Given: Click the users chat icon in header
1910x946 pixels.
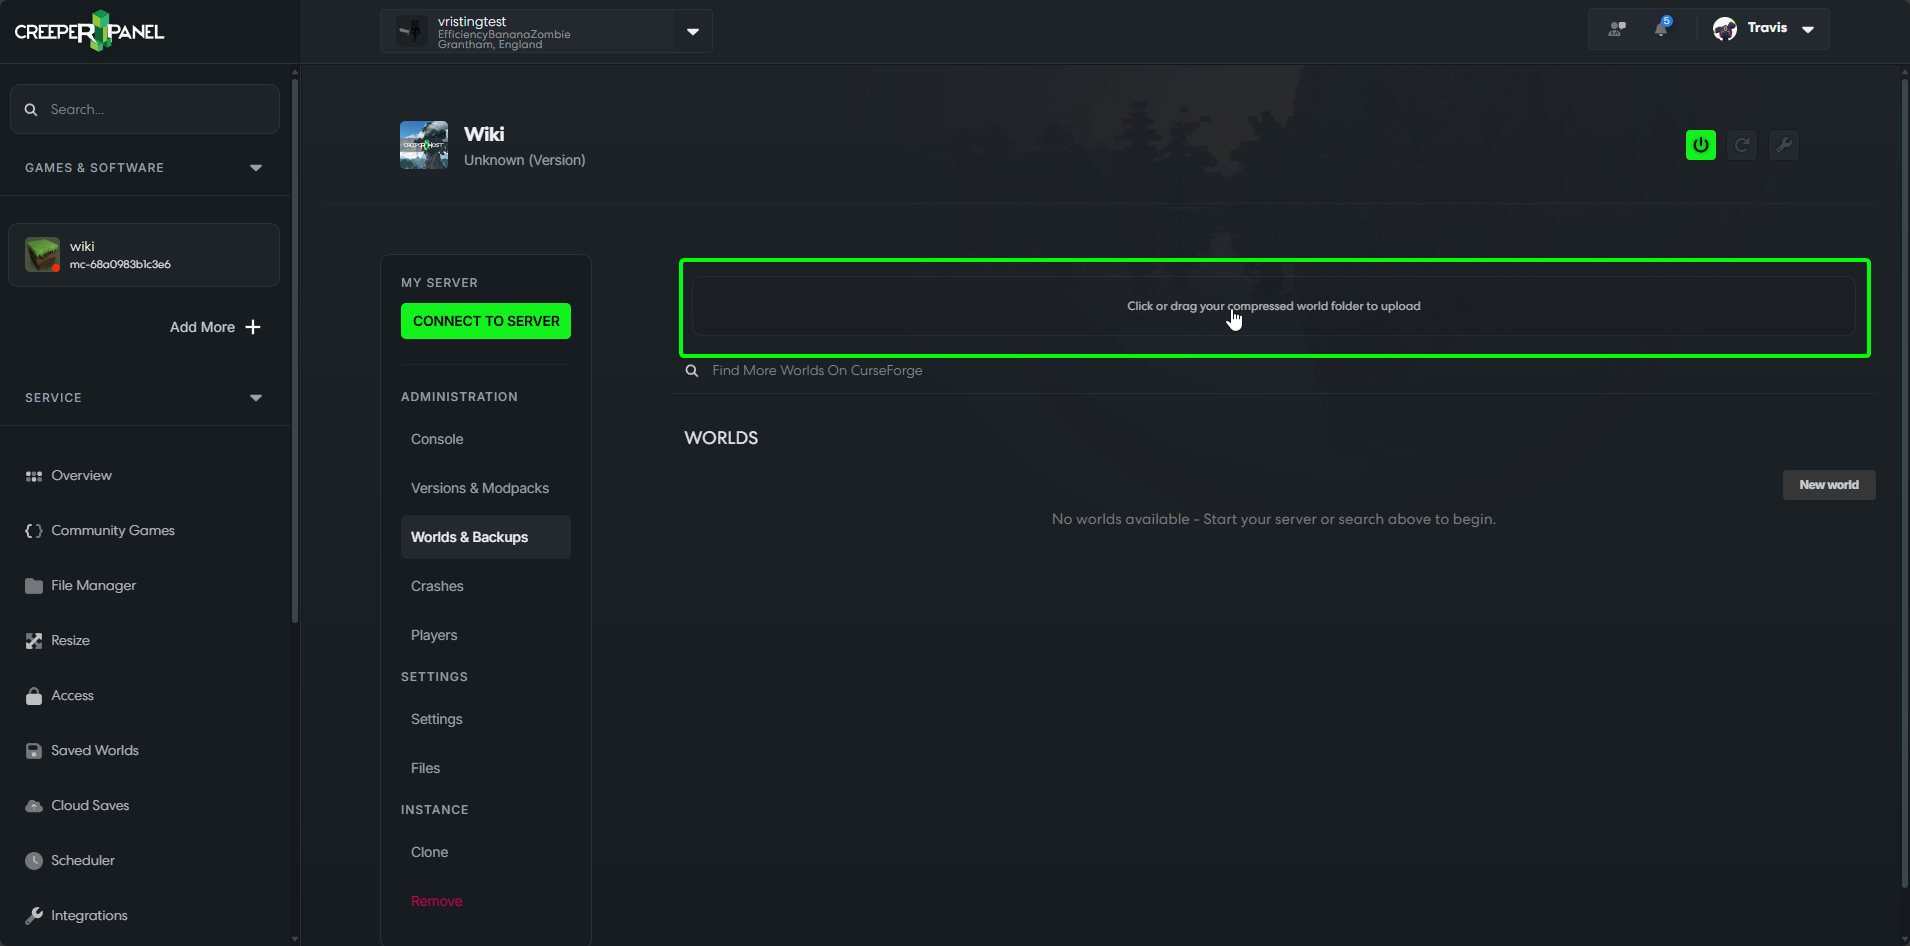Looking at the screenshot, I should pos(1617,29).
